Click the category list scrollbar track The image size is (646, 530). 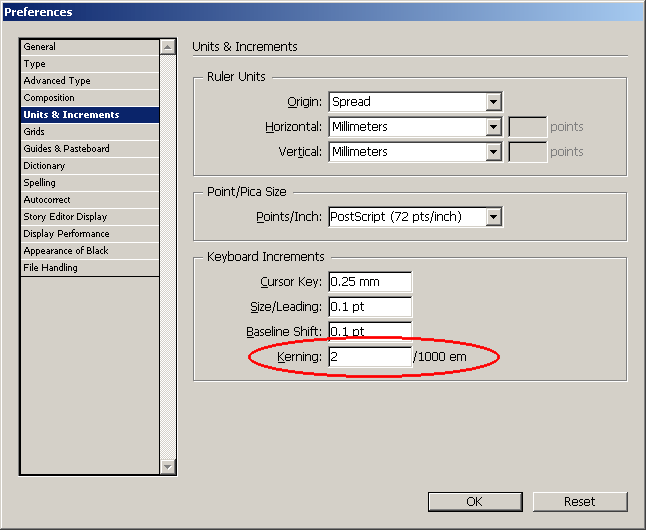pos(168,257)
